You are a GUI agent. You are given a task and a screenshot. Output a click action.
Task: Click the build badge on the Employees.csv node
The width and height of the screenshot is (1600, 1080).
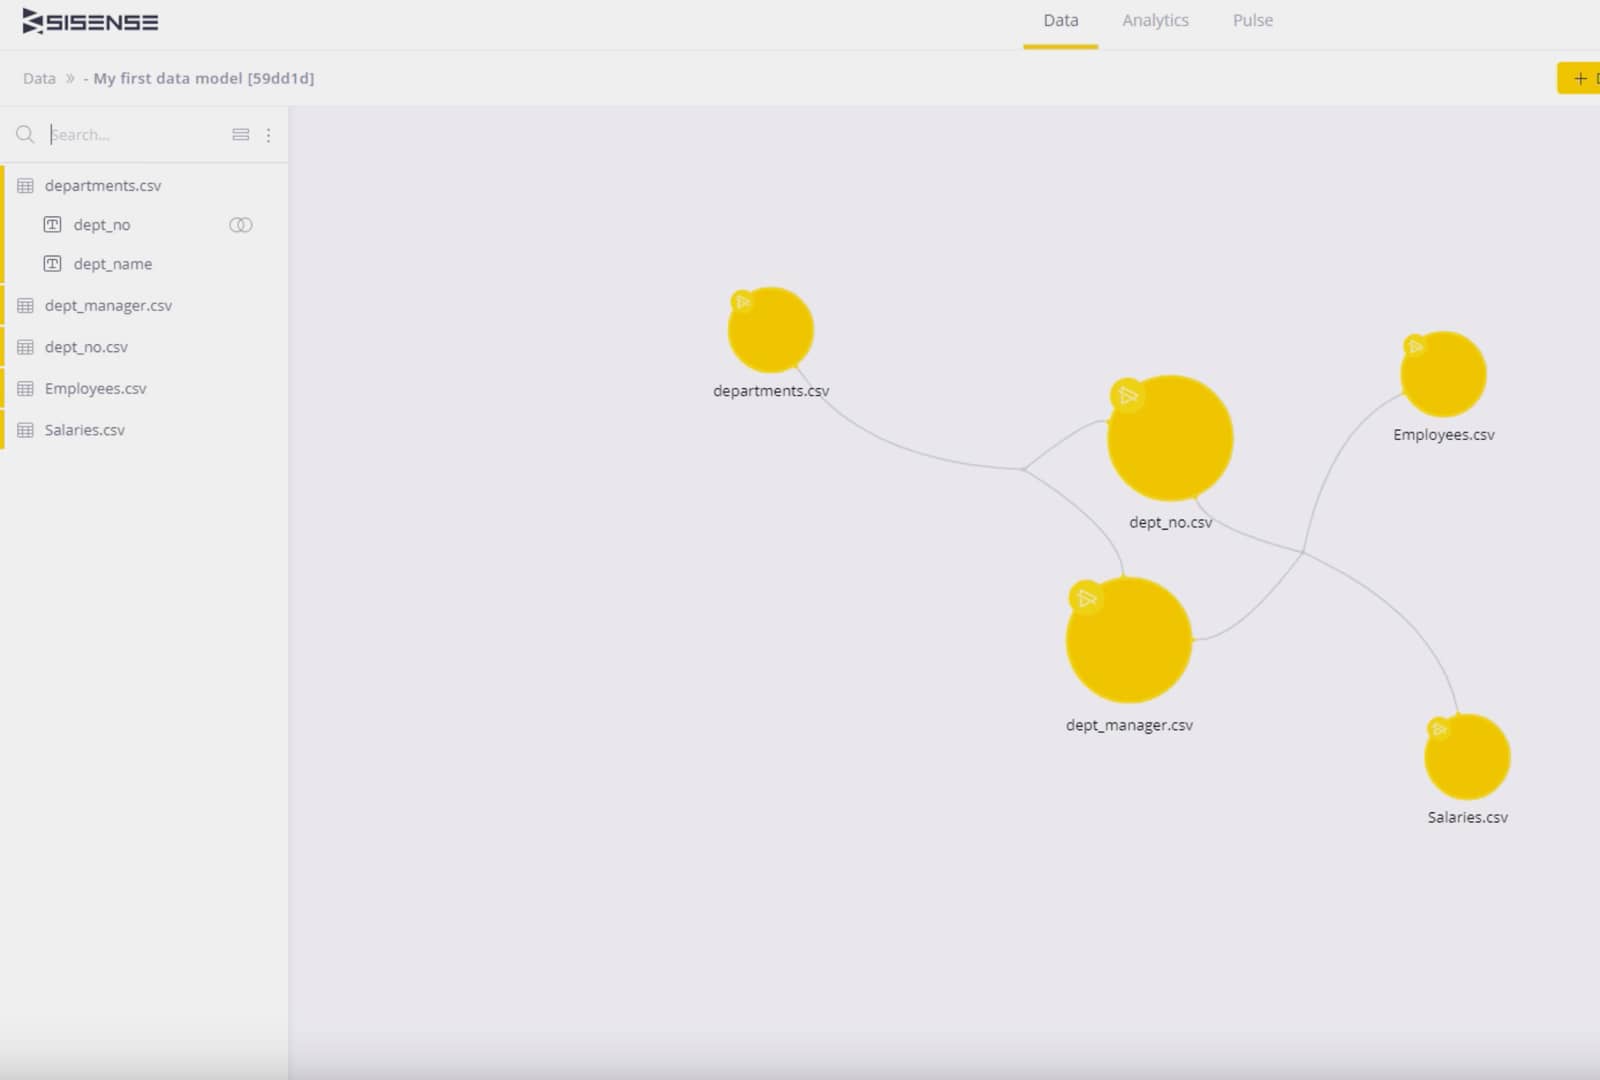1417,348
